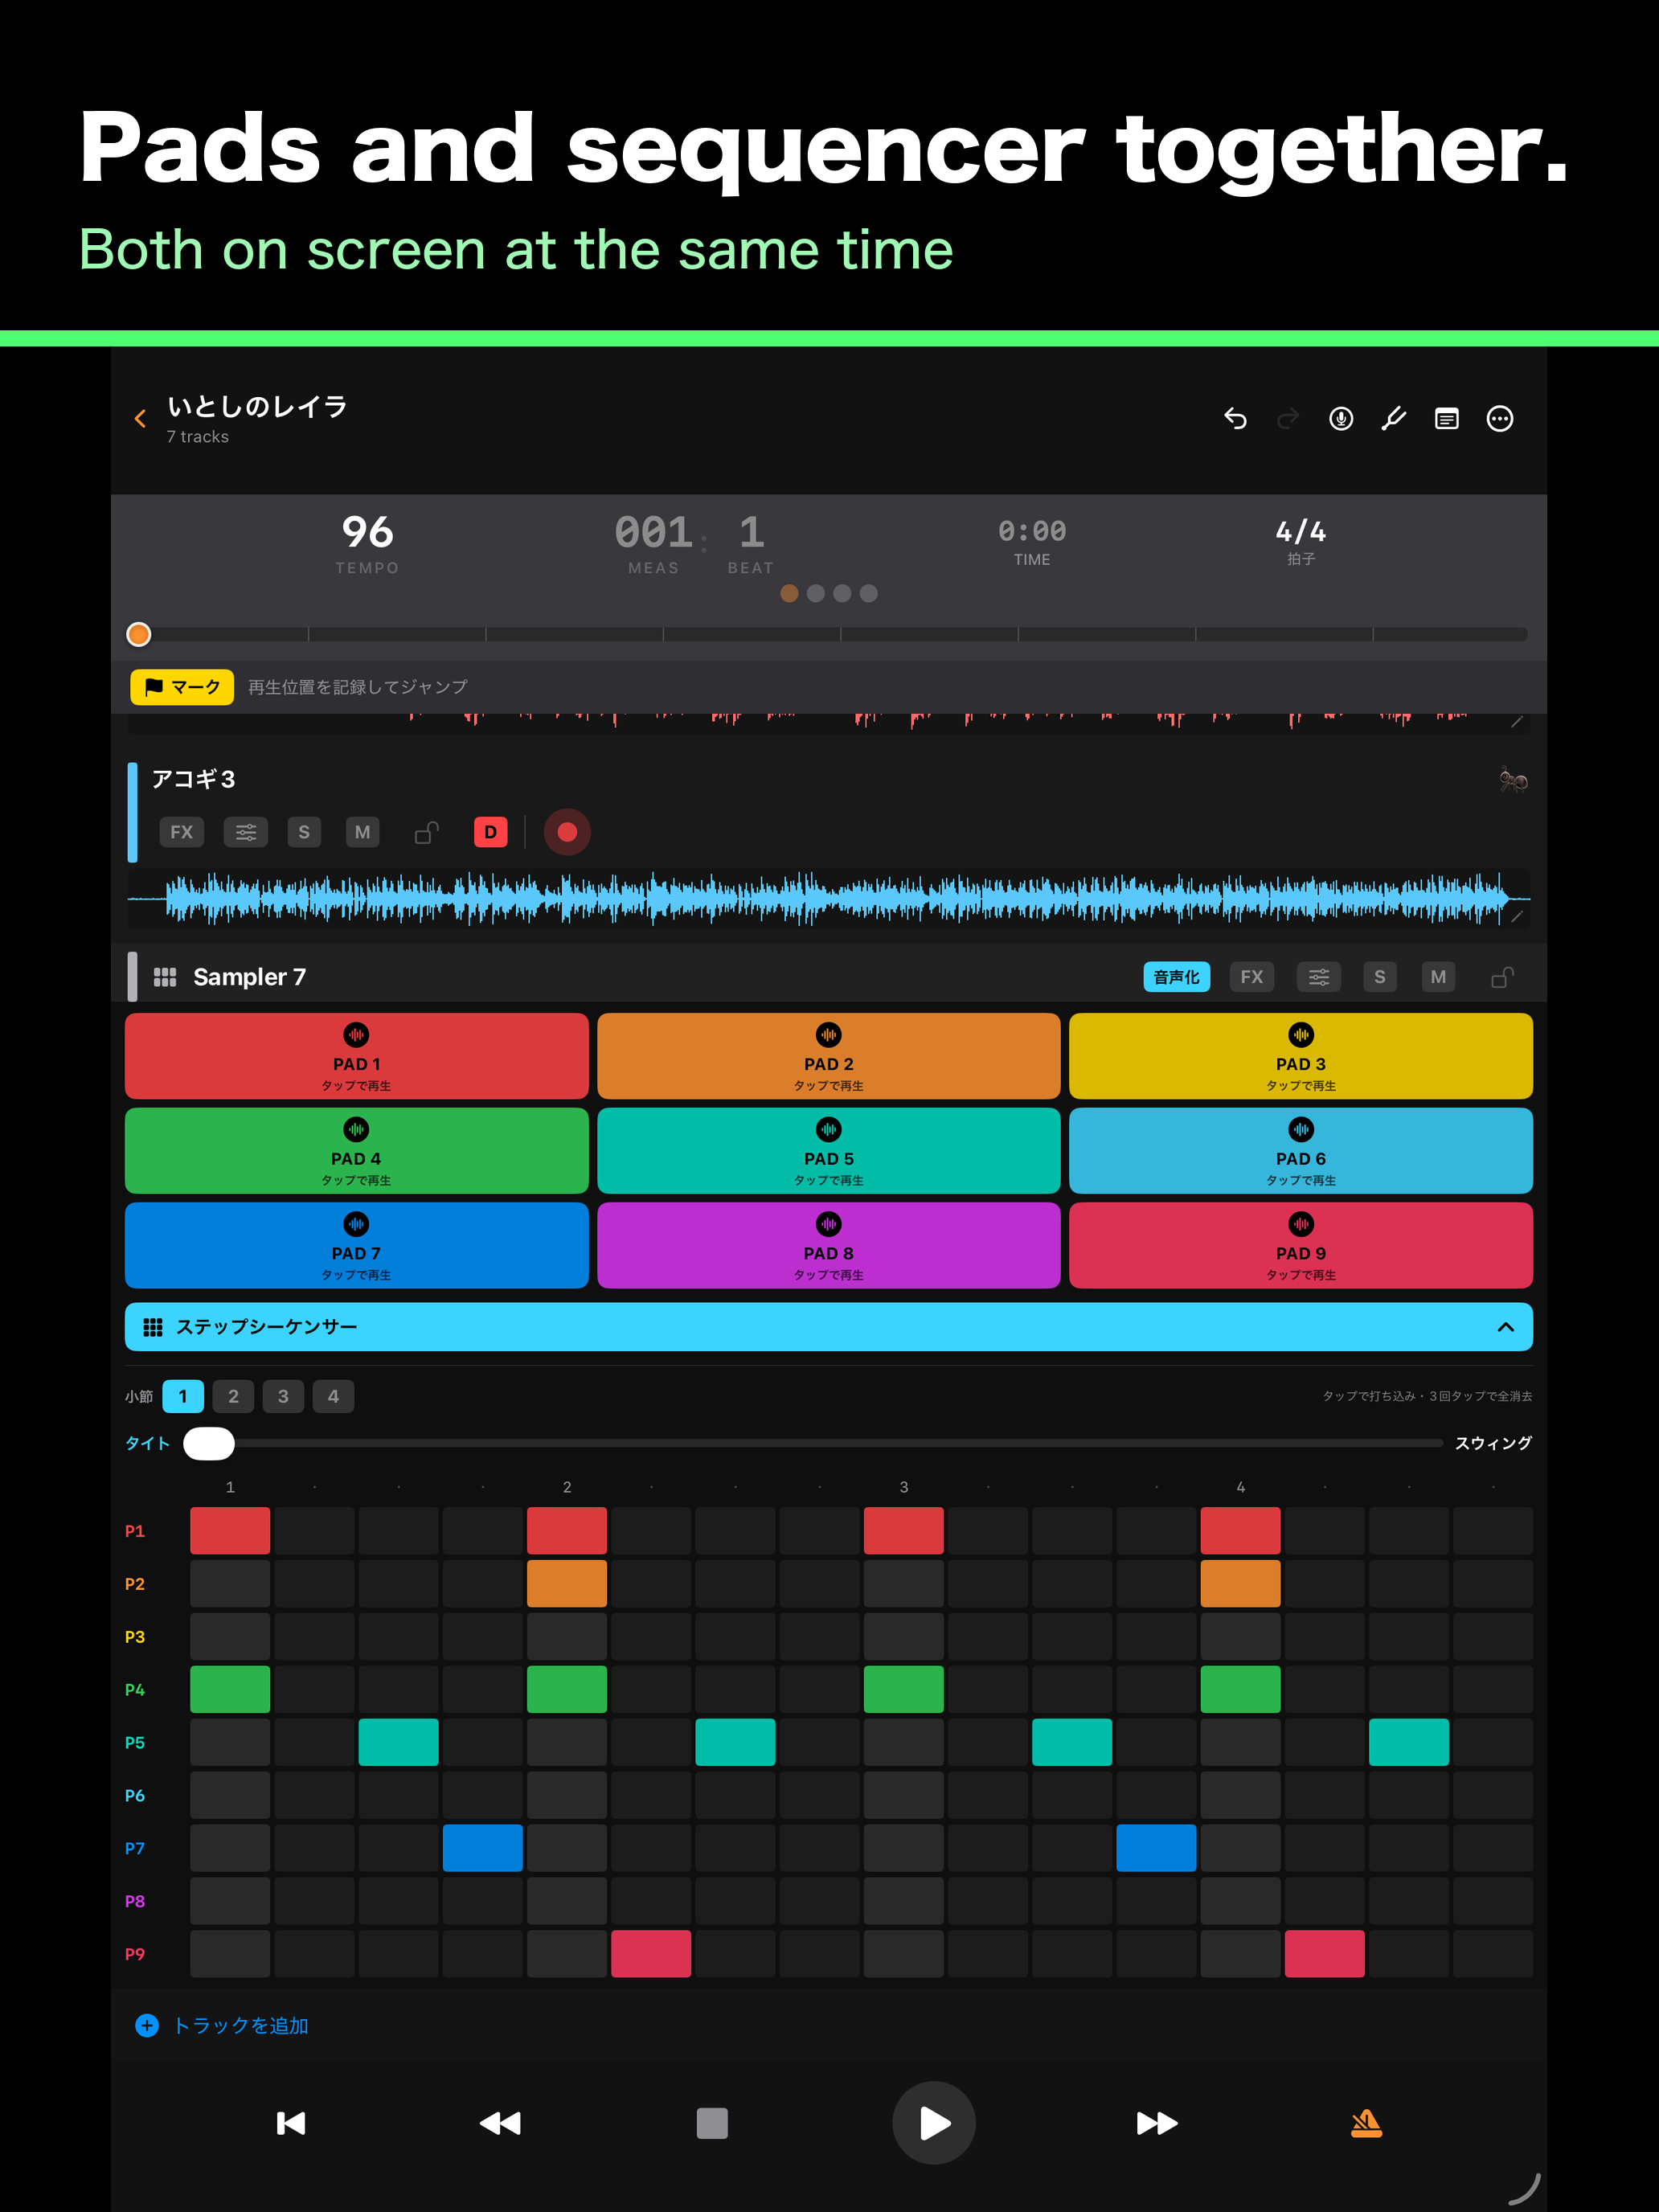Start playback with play button
The image size is (1659, 2212).
934,2122
